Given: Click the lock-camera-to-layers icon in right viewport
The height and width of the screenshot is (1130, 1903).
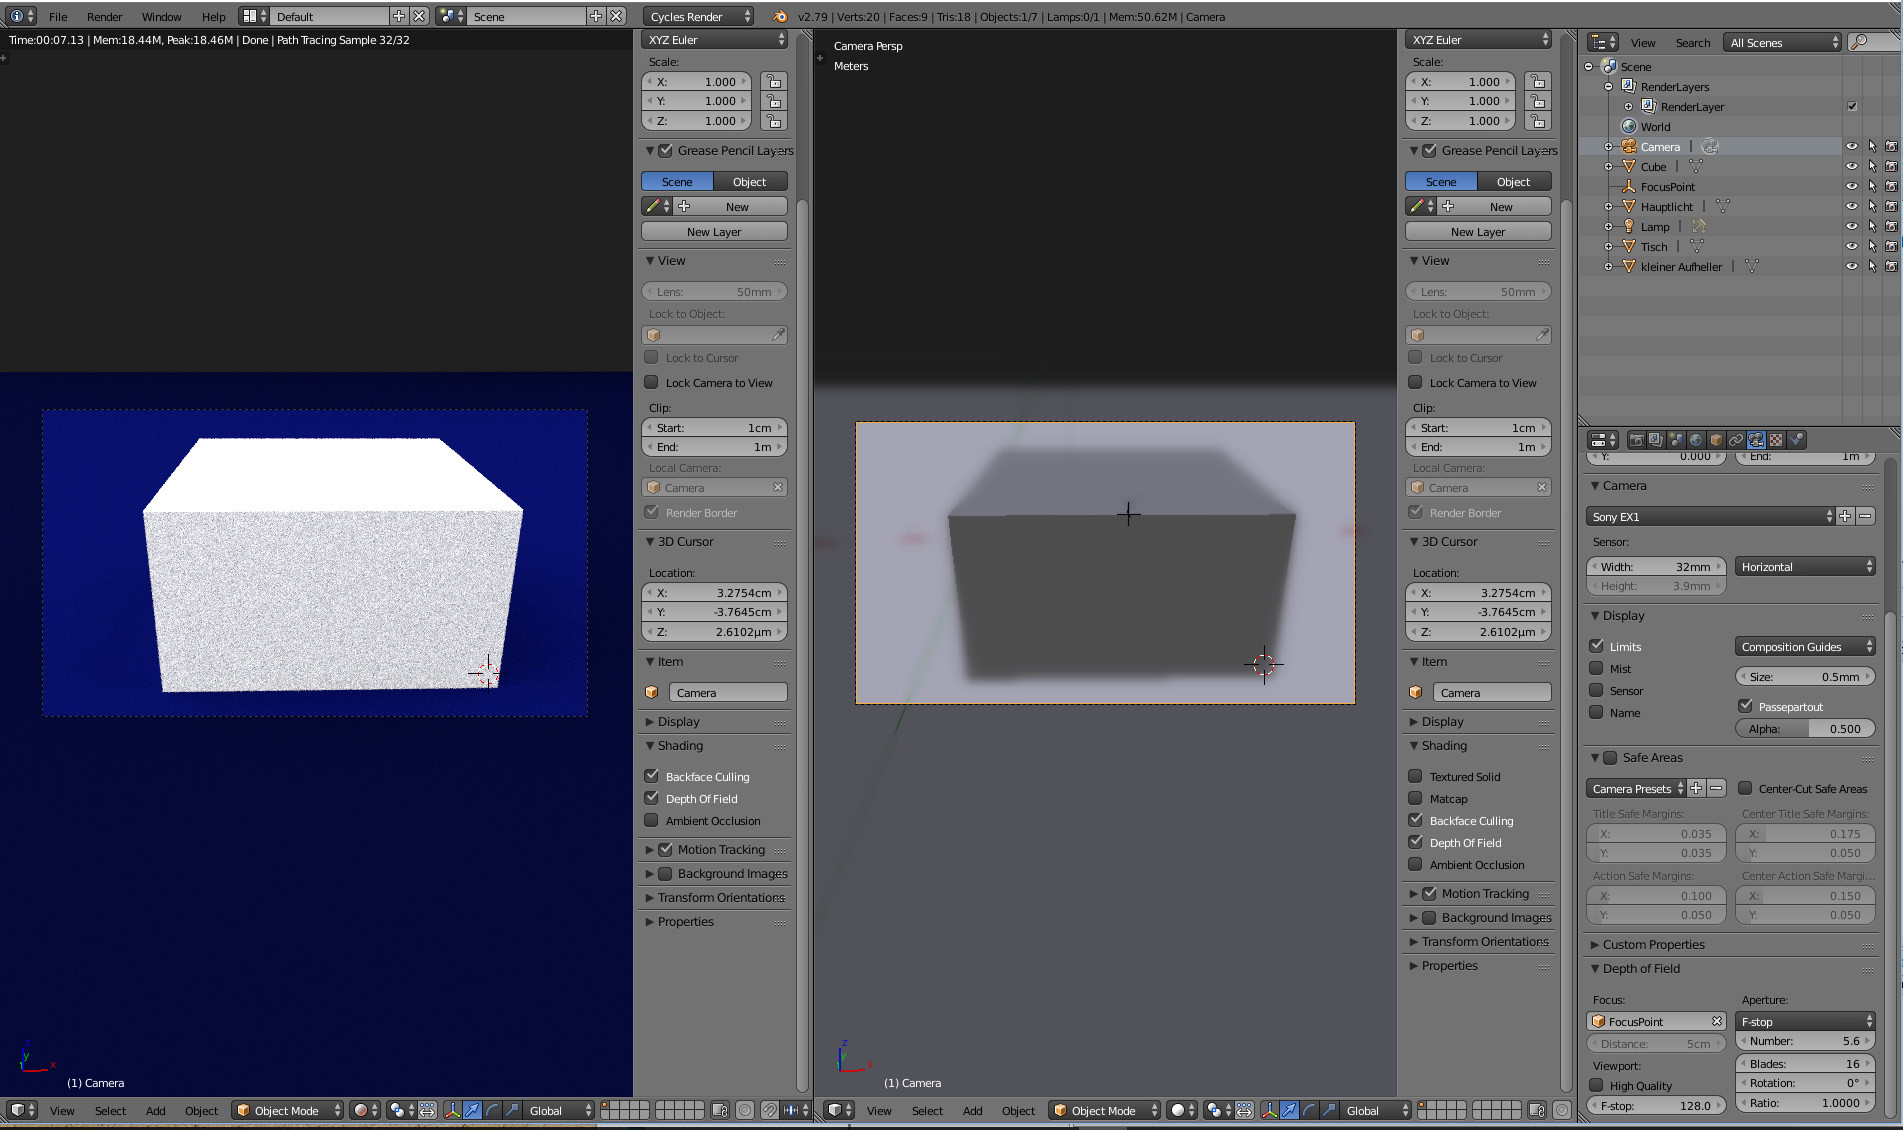Looking at the screenshot, I should pos(1537,1110).
